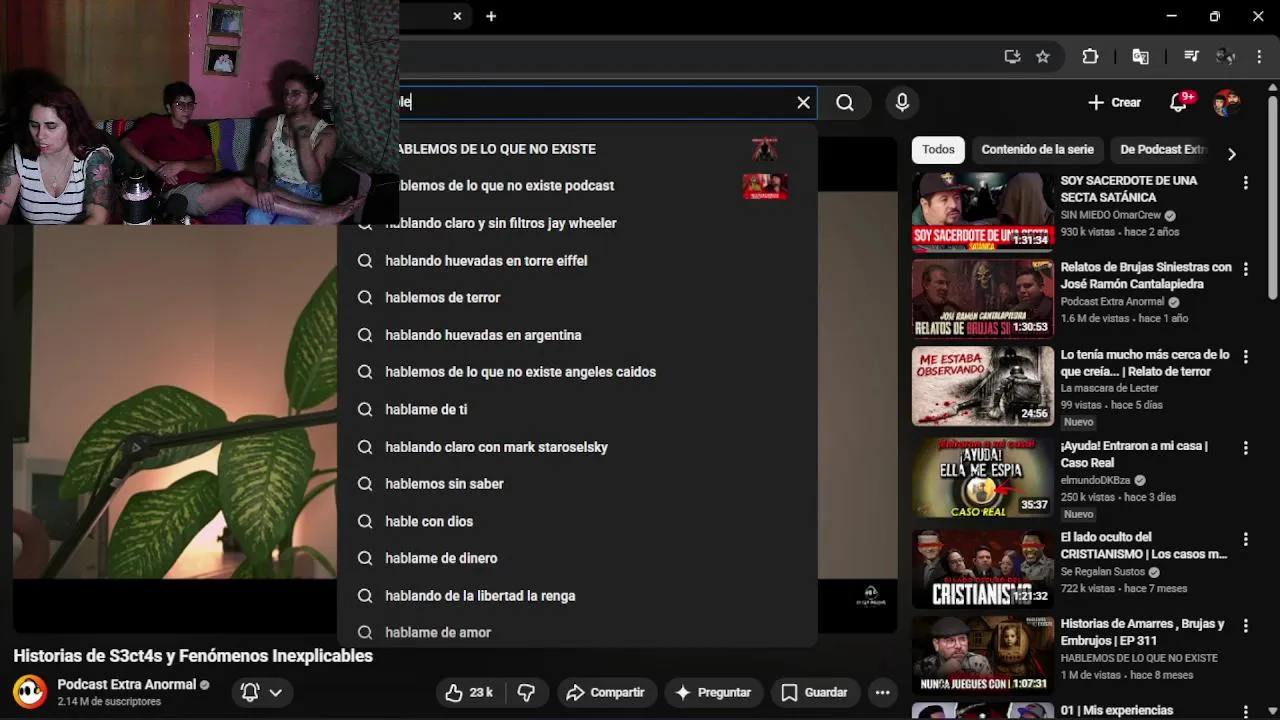Screen dimensions: 1280x720
Task: Open Relatos de Brujas Siniestras video title
Action: point(1146,275)
